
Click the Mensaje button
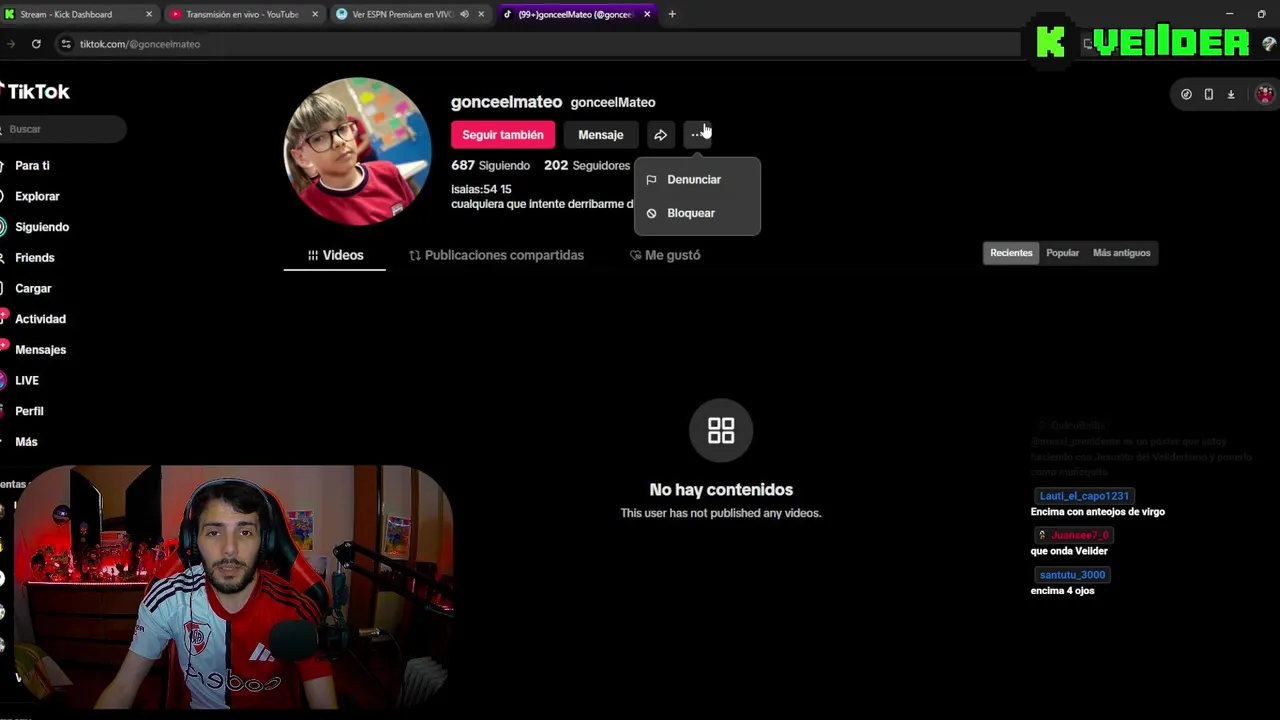600,135
